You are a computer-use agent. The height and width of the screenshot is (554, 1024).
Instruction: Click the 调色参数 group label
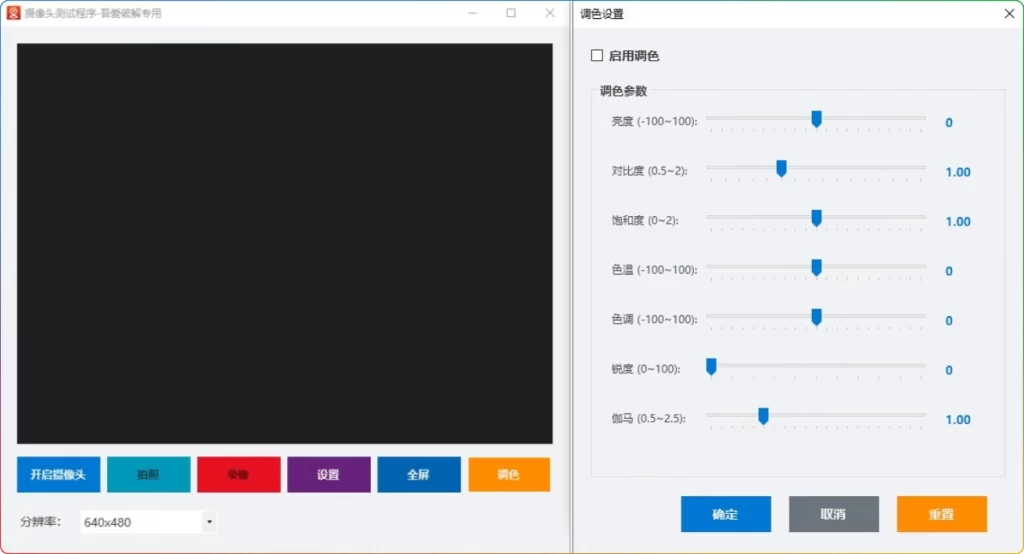pyautogui.click(x=624, y=91)
